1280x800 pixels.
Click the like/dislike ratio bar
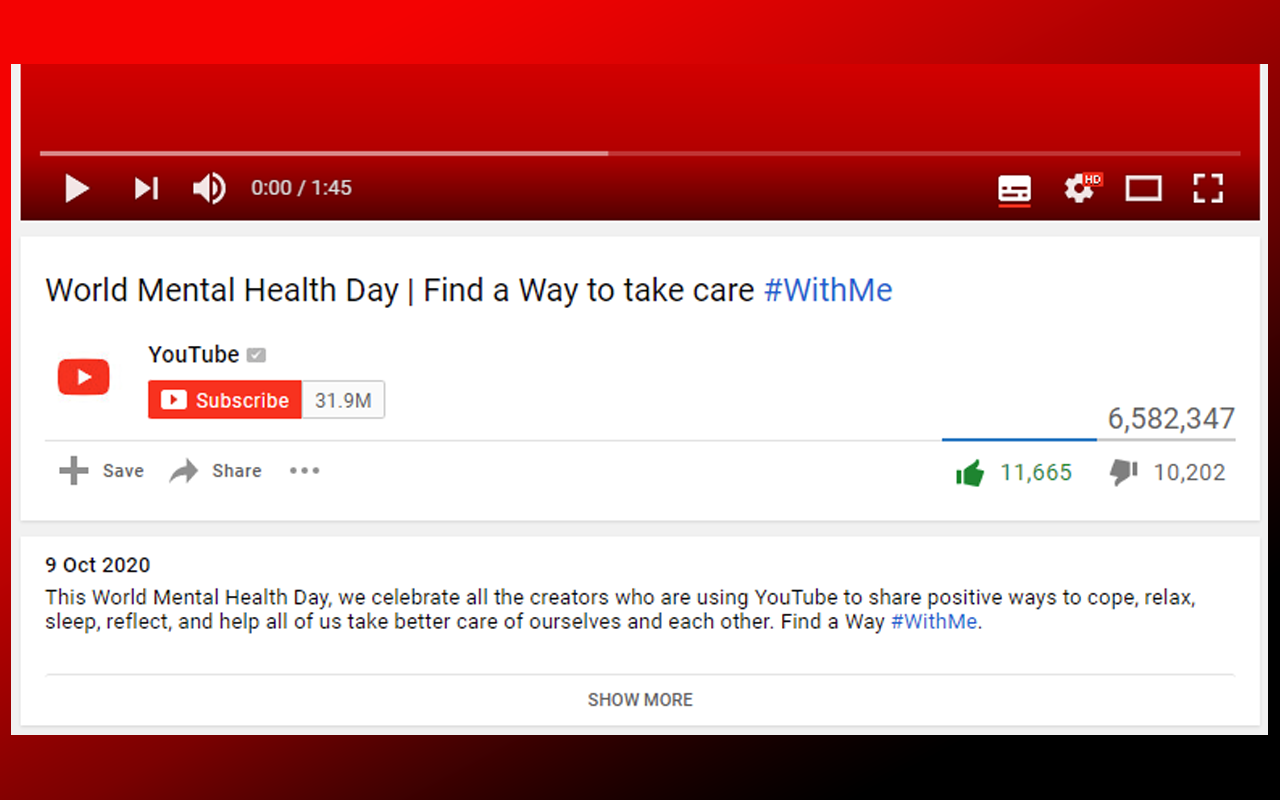click(x=1088, y=439)
